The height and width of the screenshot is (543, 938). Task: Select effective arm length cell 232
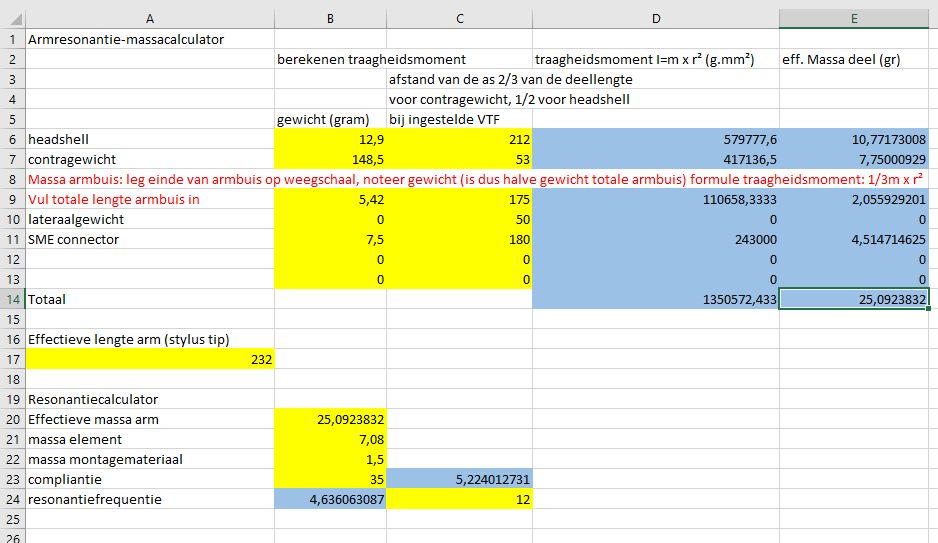(x=150, y=359)
